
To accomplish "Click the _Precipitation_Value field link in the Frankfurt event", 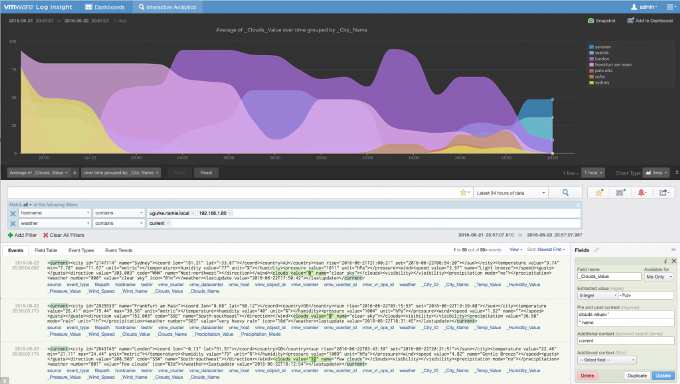I will point(213,334).
